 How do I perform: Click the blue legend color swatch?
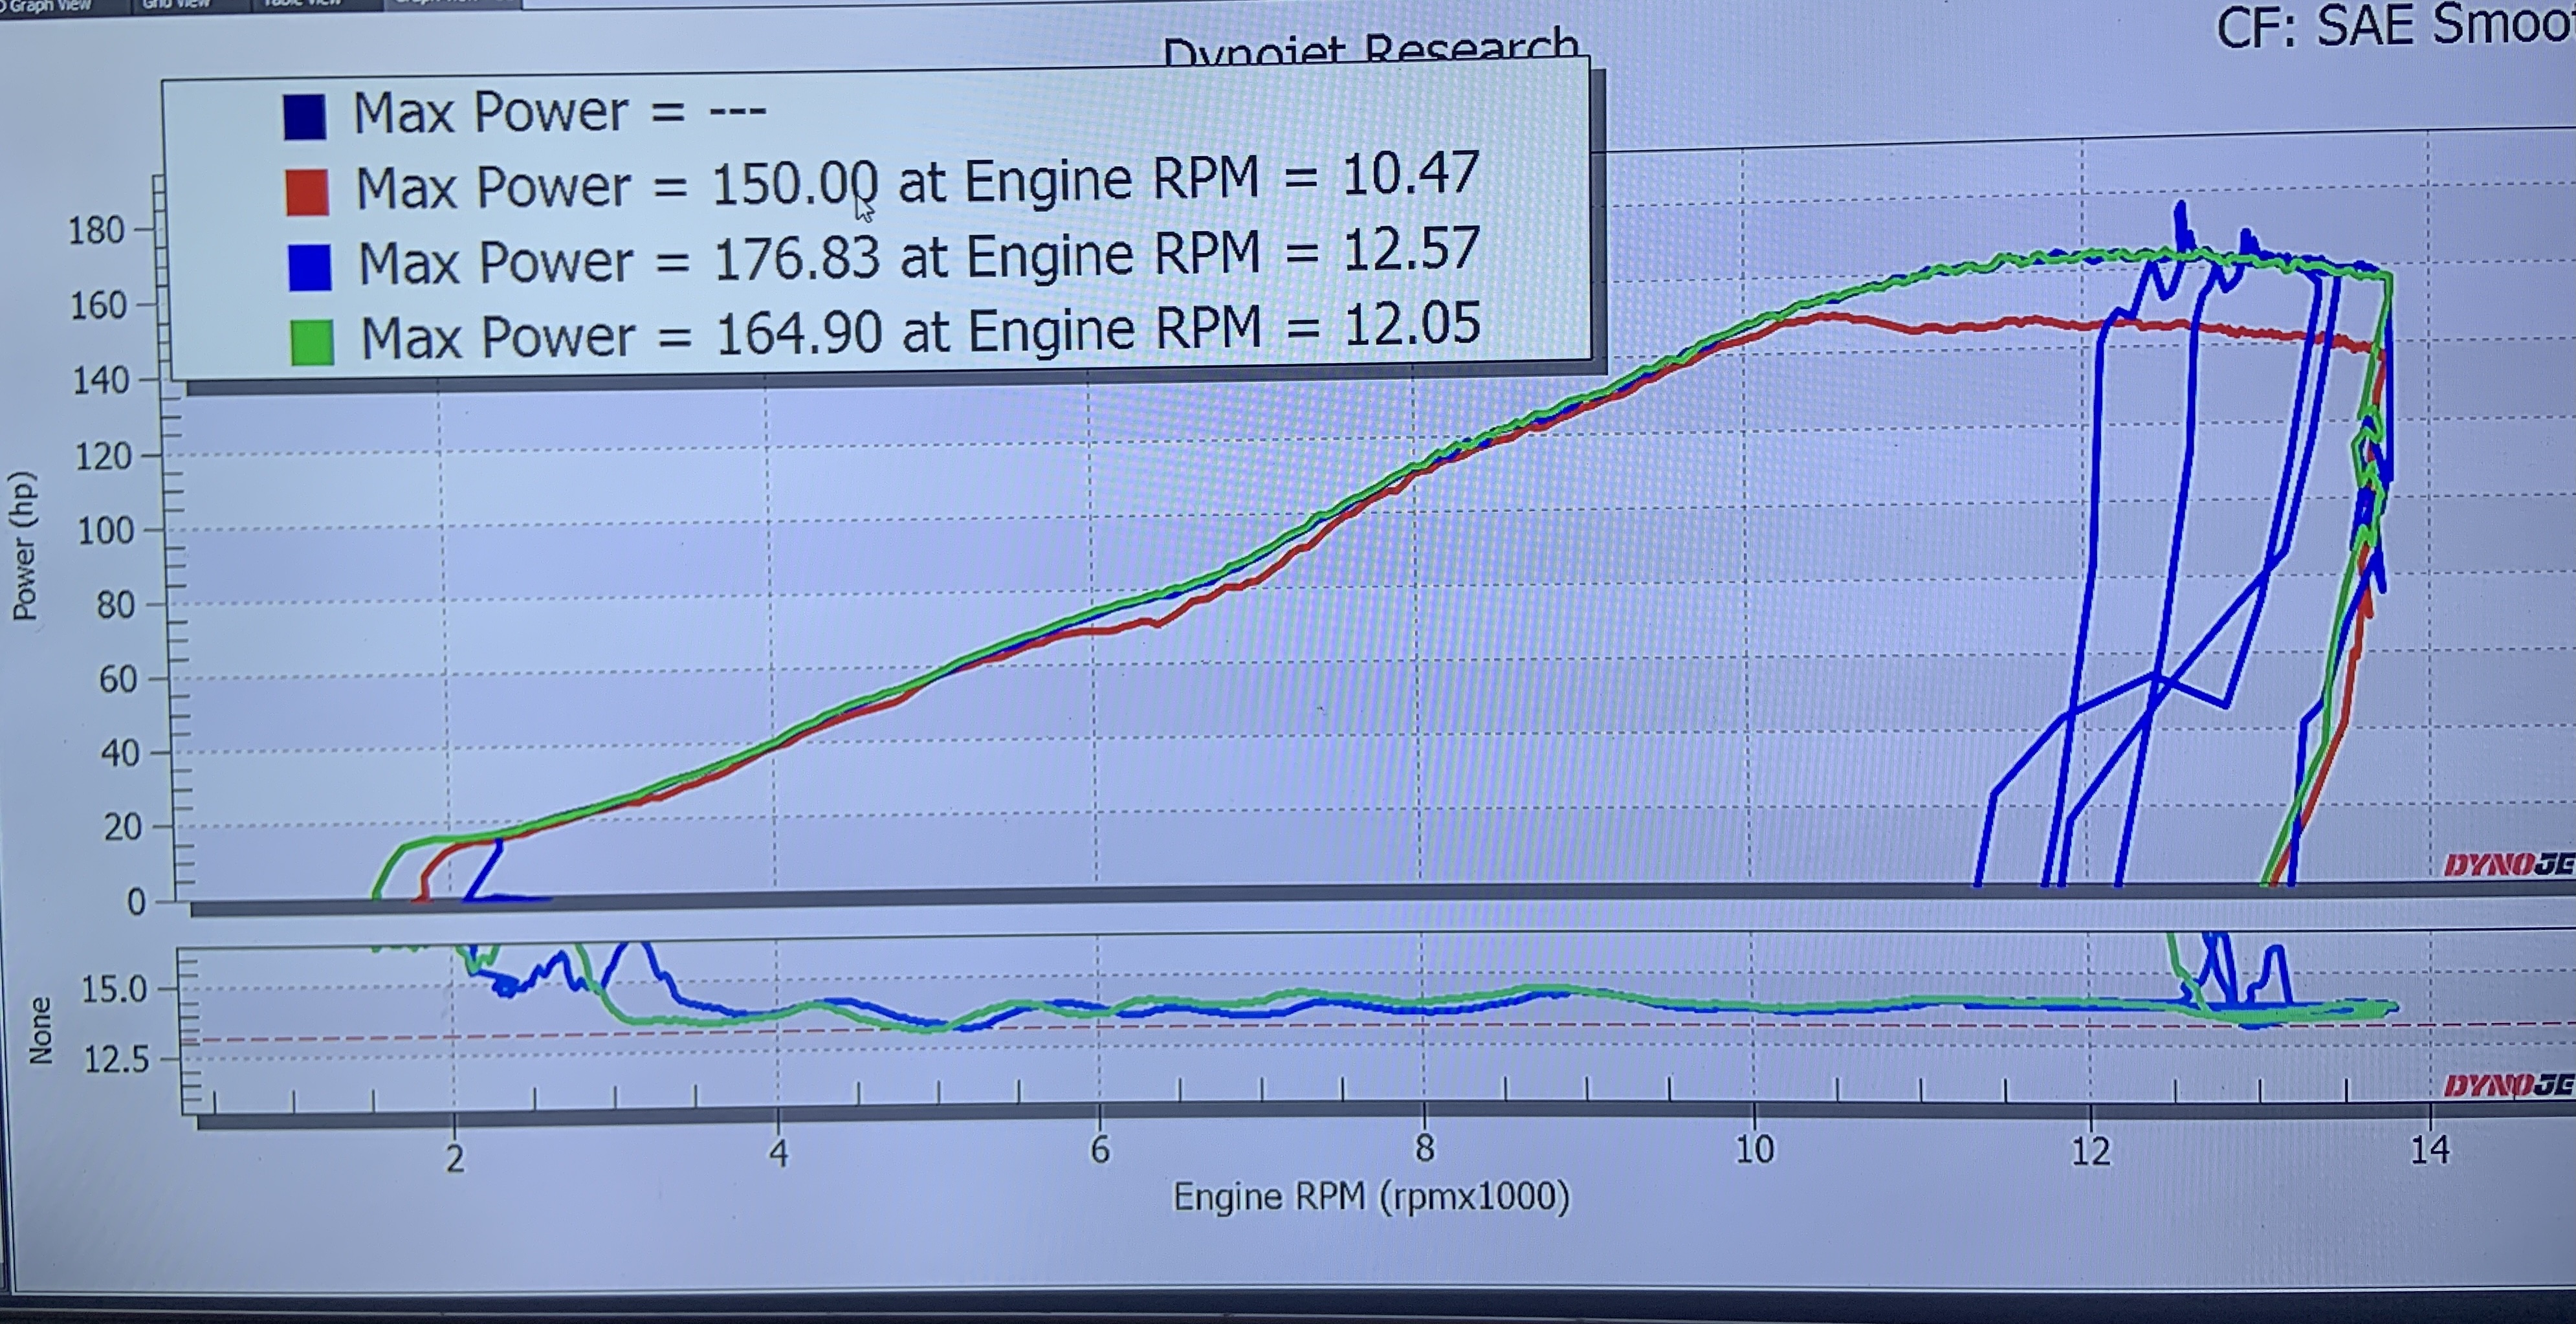point(309,268)
